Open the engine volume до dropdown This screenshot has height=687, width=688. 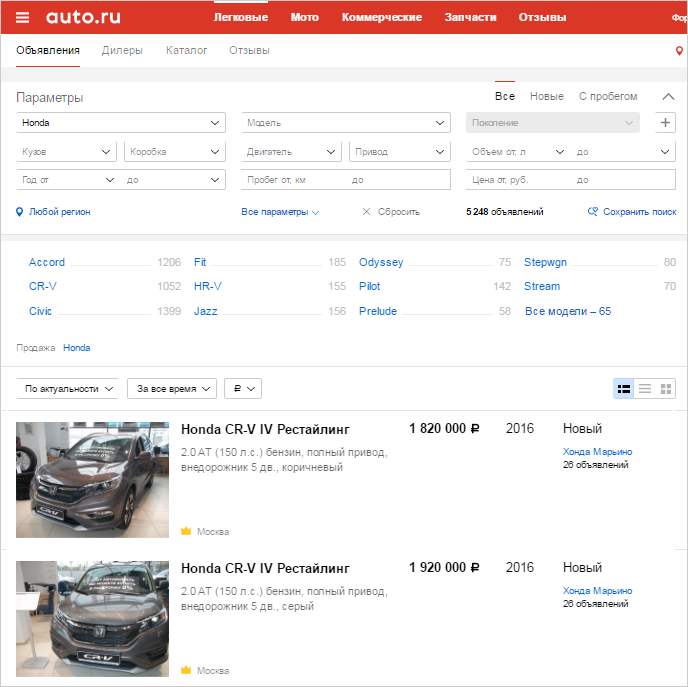(x=623, y=151)
